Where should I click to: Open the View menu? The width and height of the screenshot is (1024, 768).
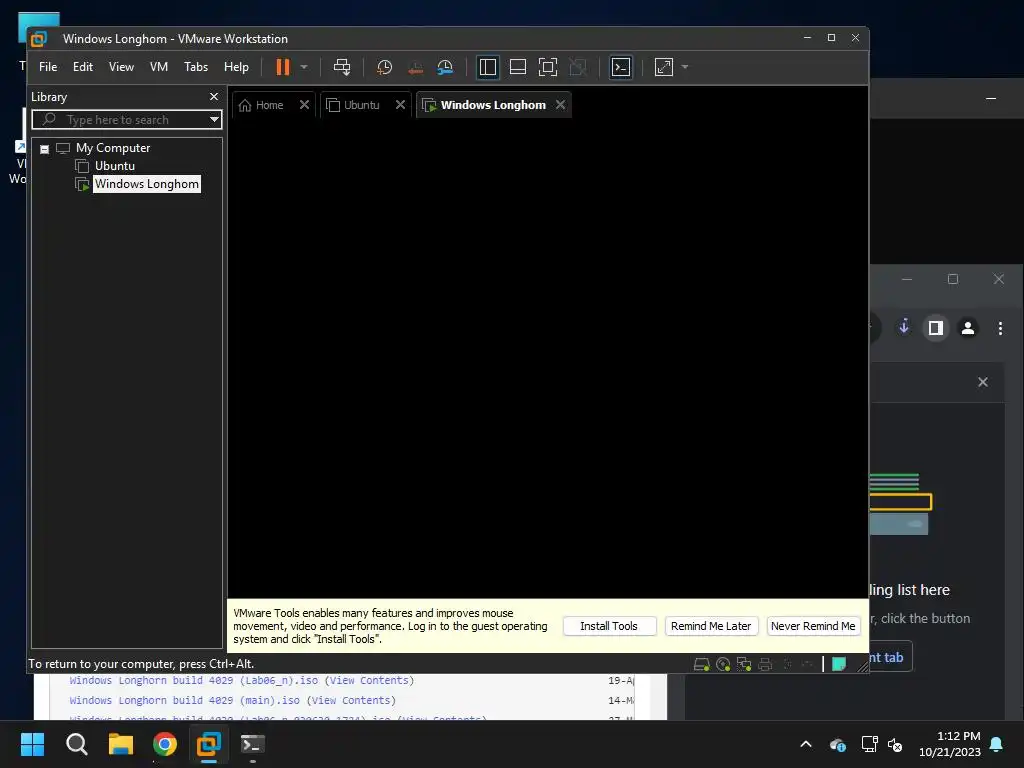(121, 67)
